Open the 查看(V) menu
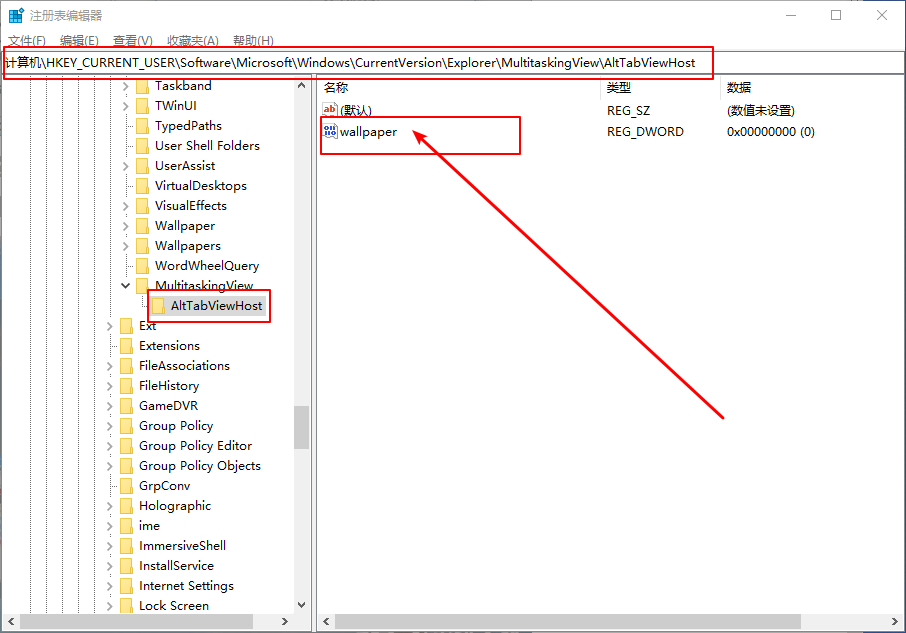 coord(132,40)
